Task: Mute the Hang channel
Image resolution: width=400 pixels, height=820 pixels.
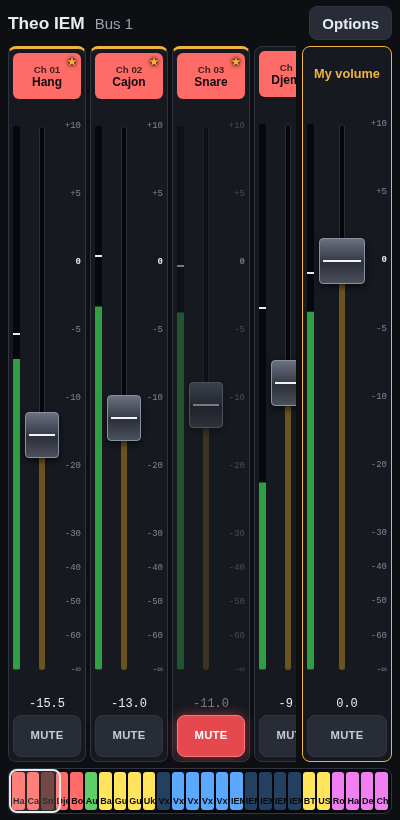Action: point(47,735)
